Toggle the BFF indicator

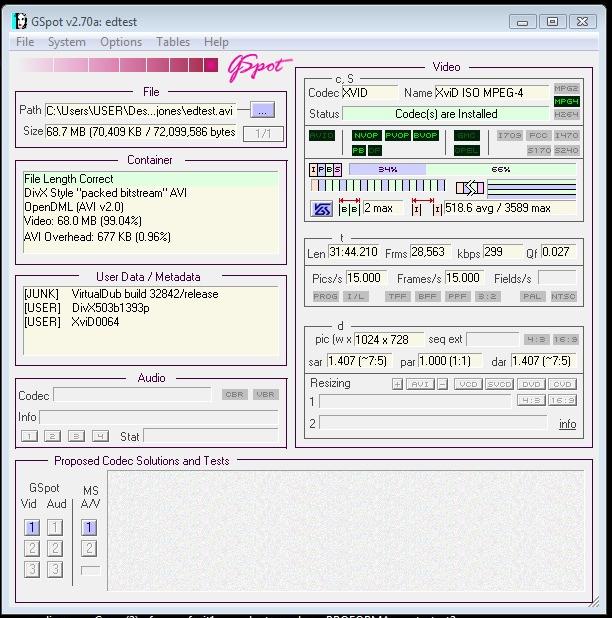pos(427,296)
